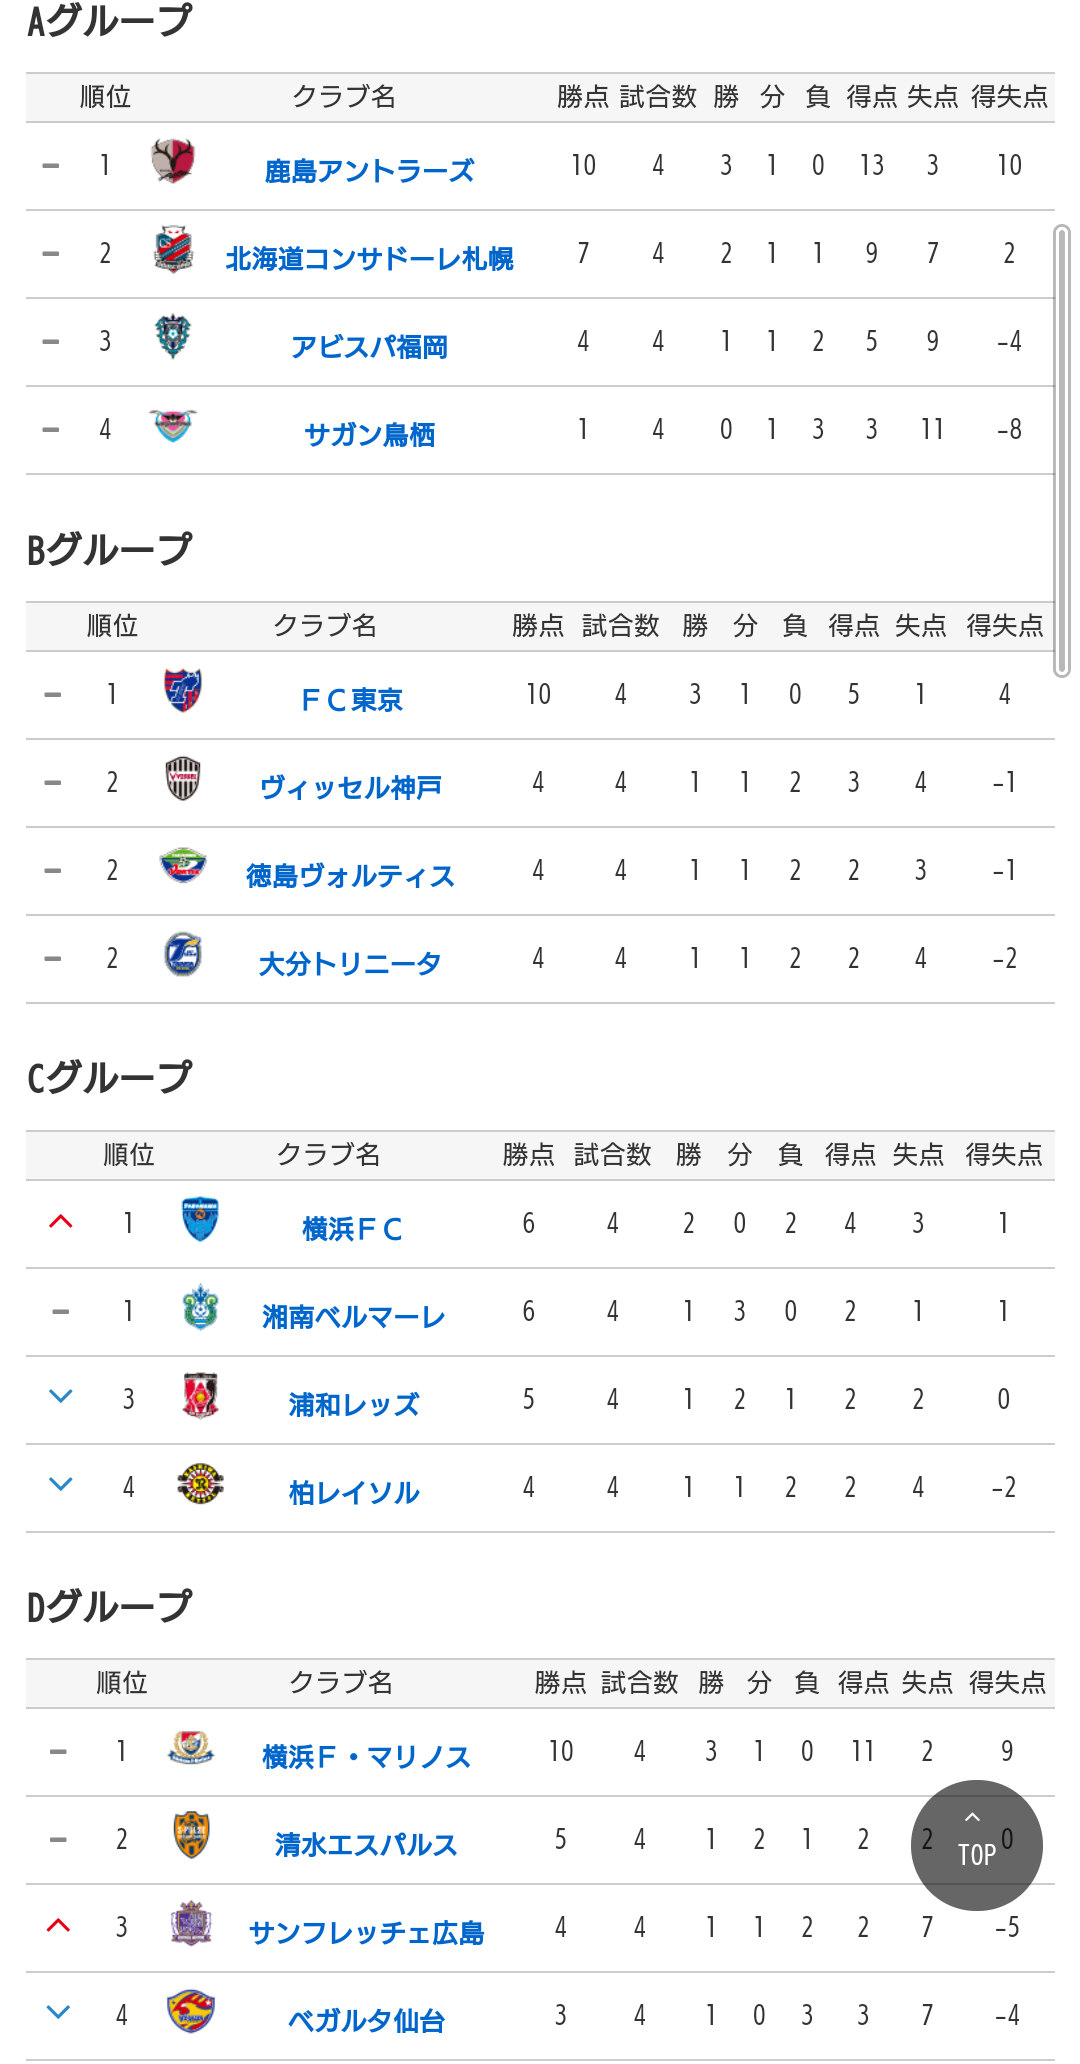
Task: Click the Yokohama F. Marinos emblem
Action: (191, 1748)
